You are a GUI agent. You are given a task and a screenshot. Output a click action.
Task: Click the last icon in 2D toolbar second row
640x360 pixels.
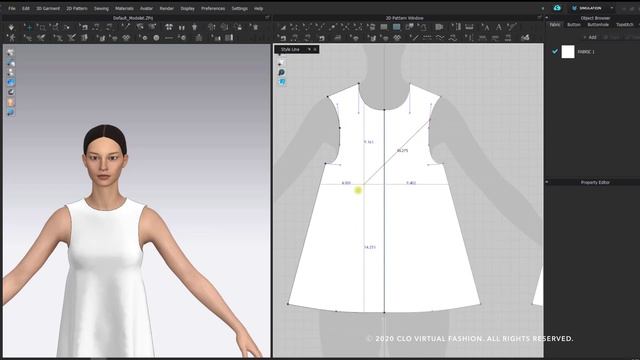coord(525,38)
